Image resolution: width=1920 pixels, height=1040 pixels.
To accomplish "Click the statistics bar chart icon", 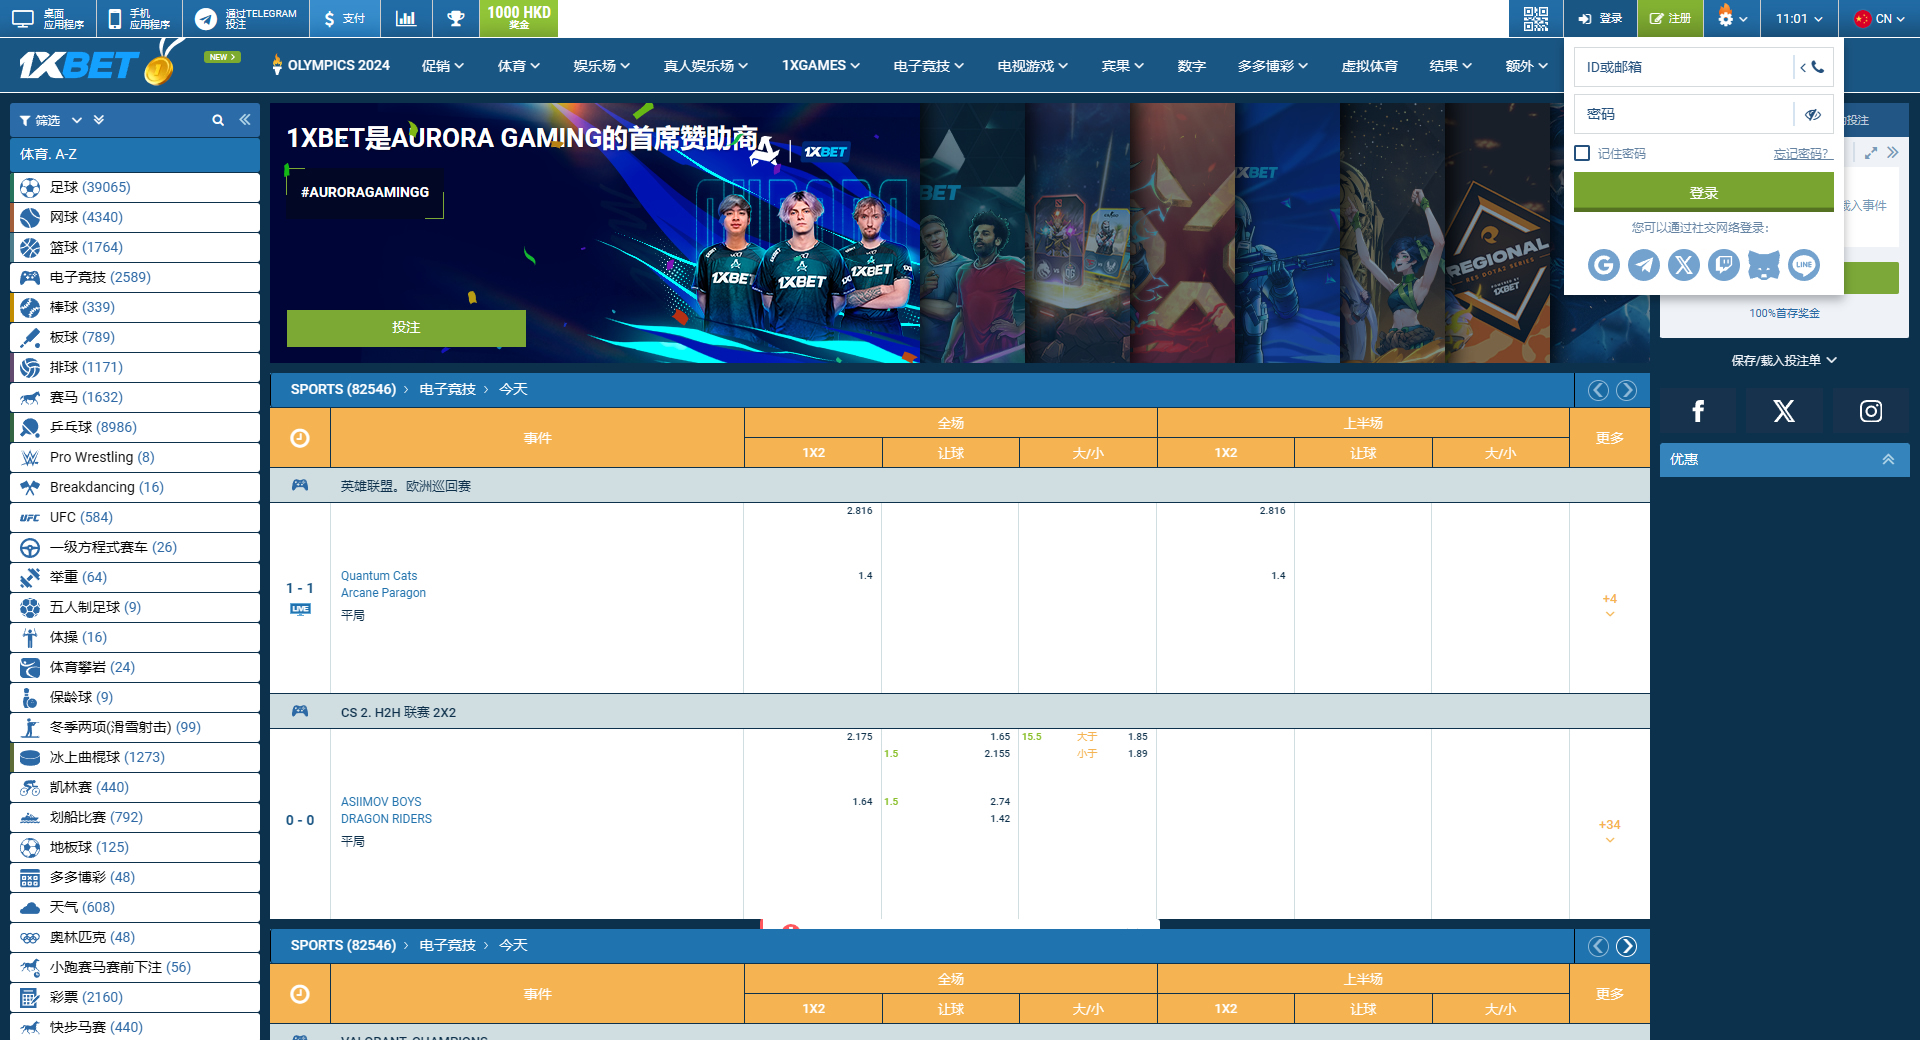I will pos(406,18).
